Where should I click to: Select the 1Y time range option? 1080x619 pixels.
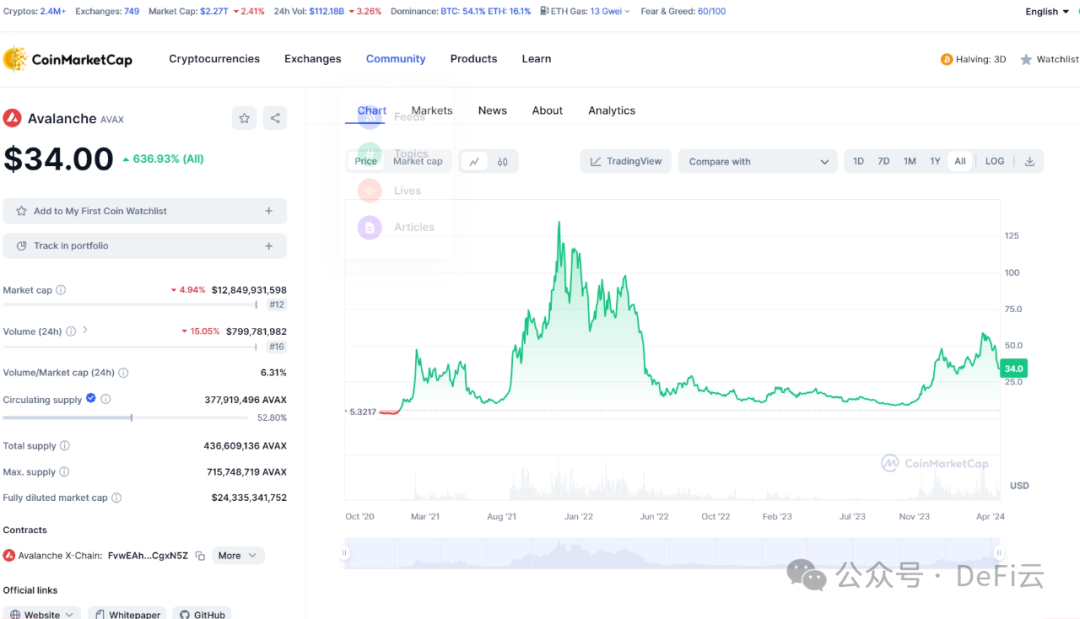coord(935,161)
